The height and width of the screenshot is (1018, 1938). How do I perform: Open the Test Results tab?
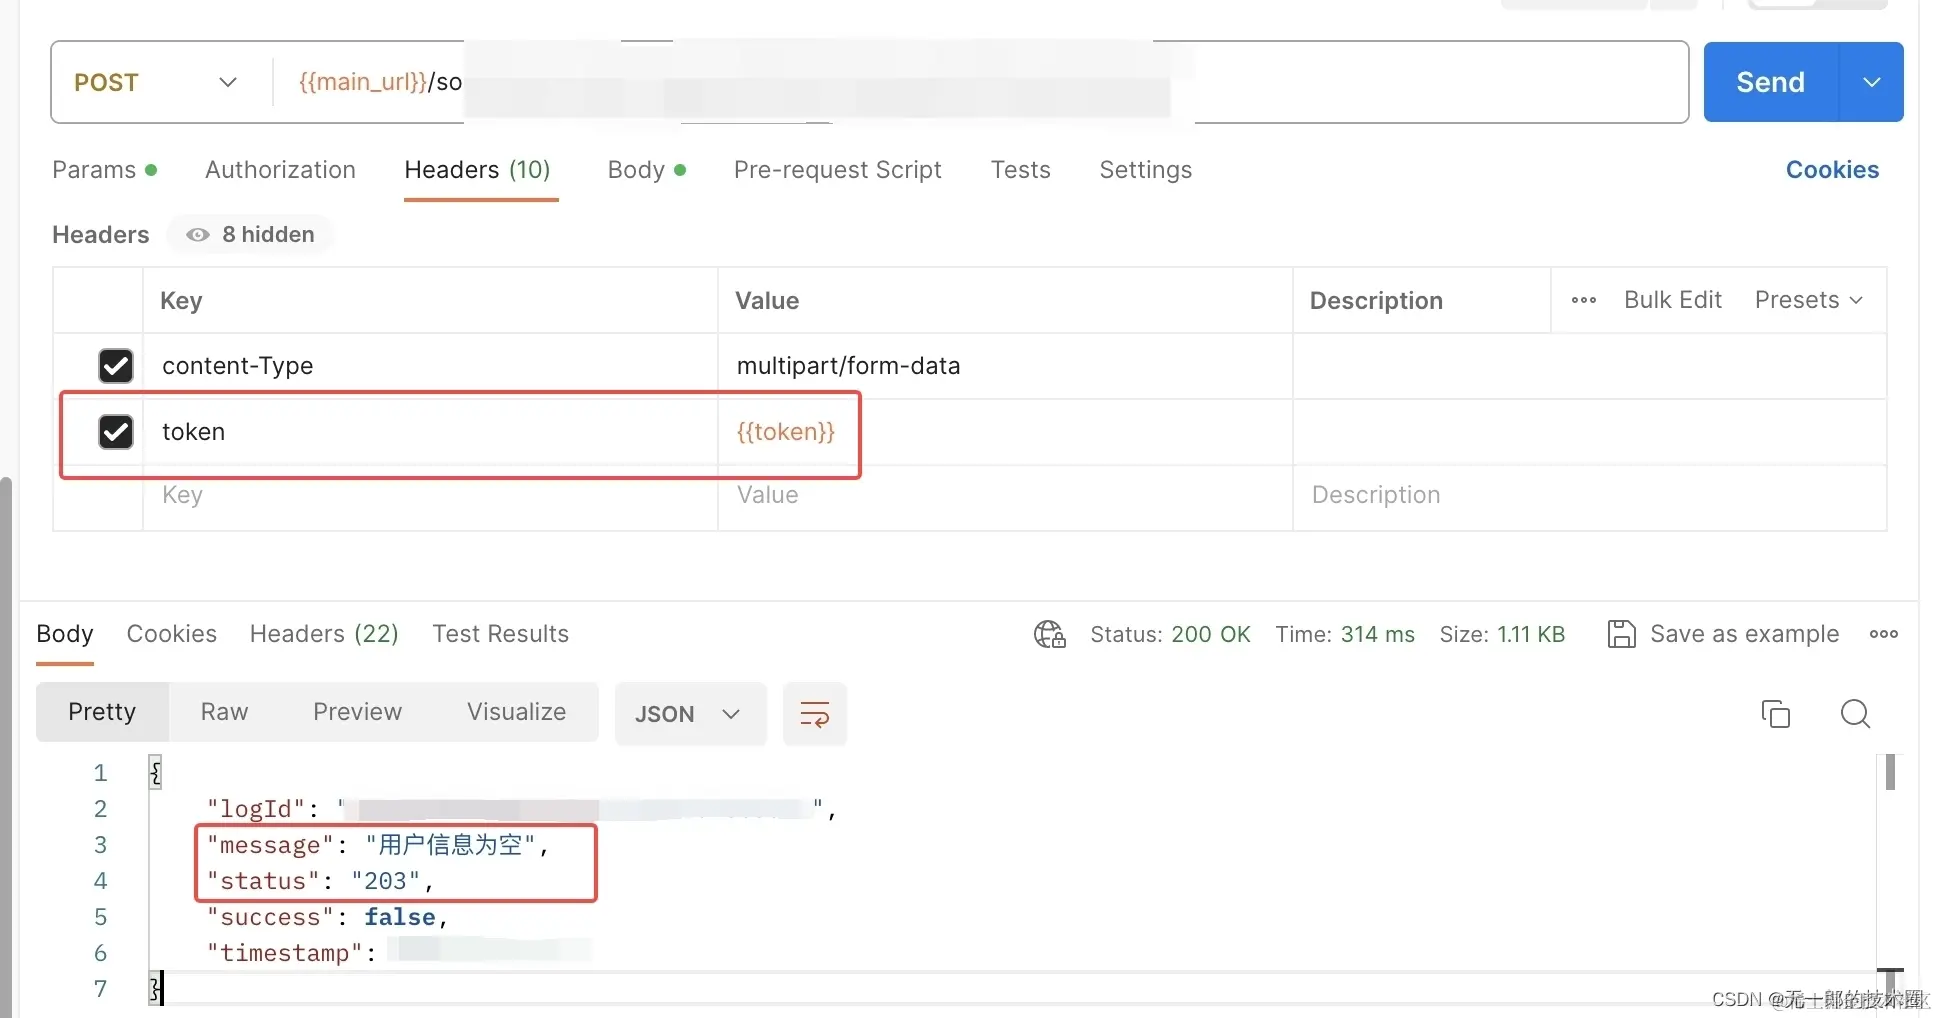500,634
